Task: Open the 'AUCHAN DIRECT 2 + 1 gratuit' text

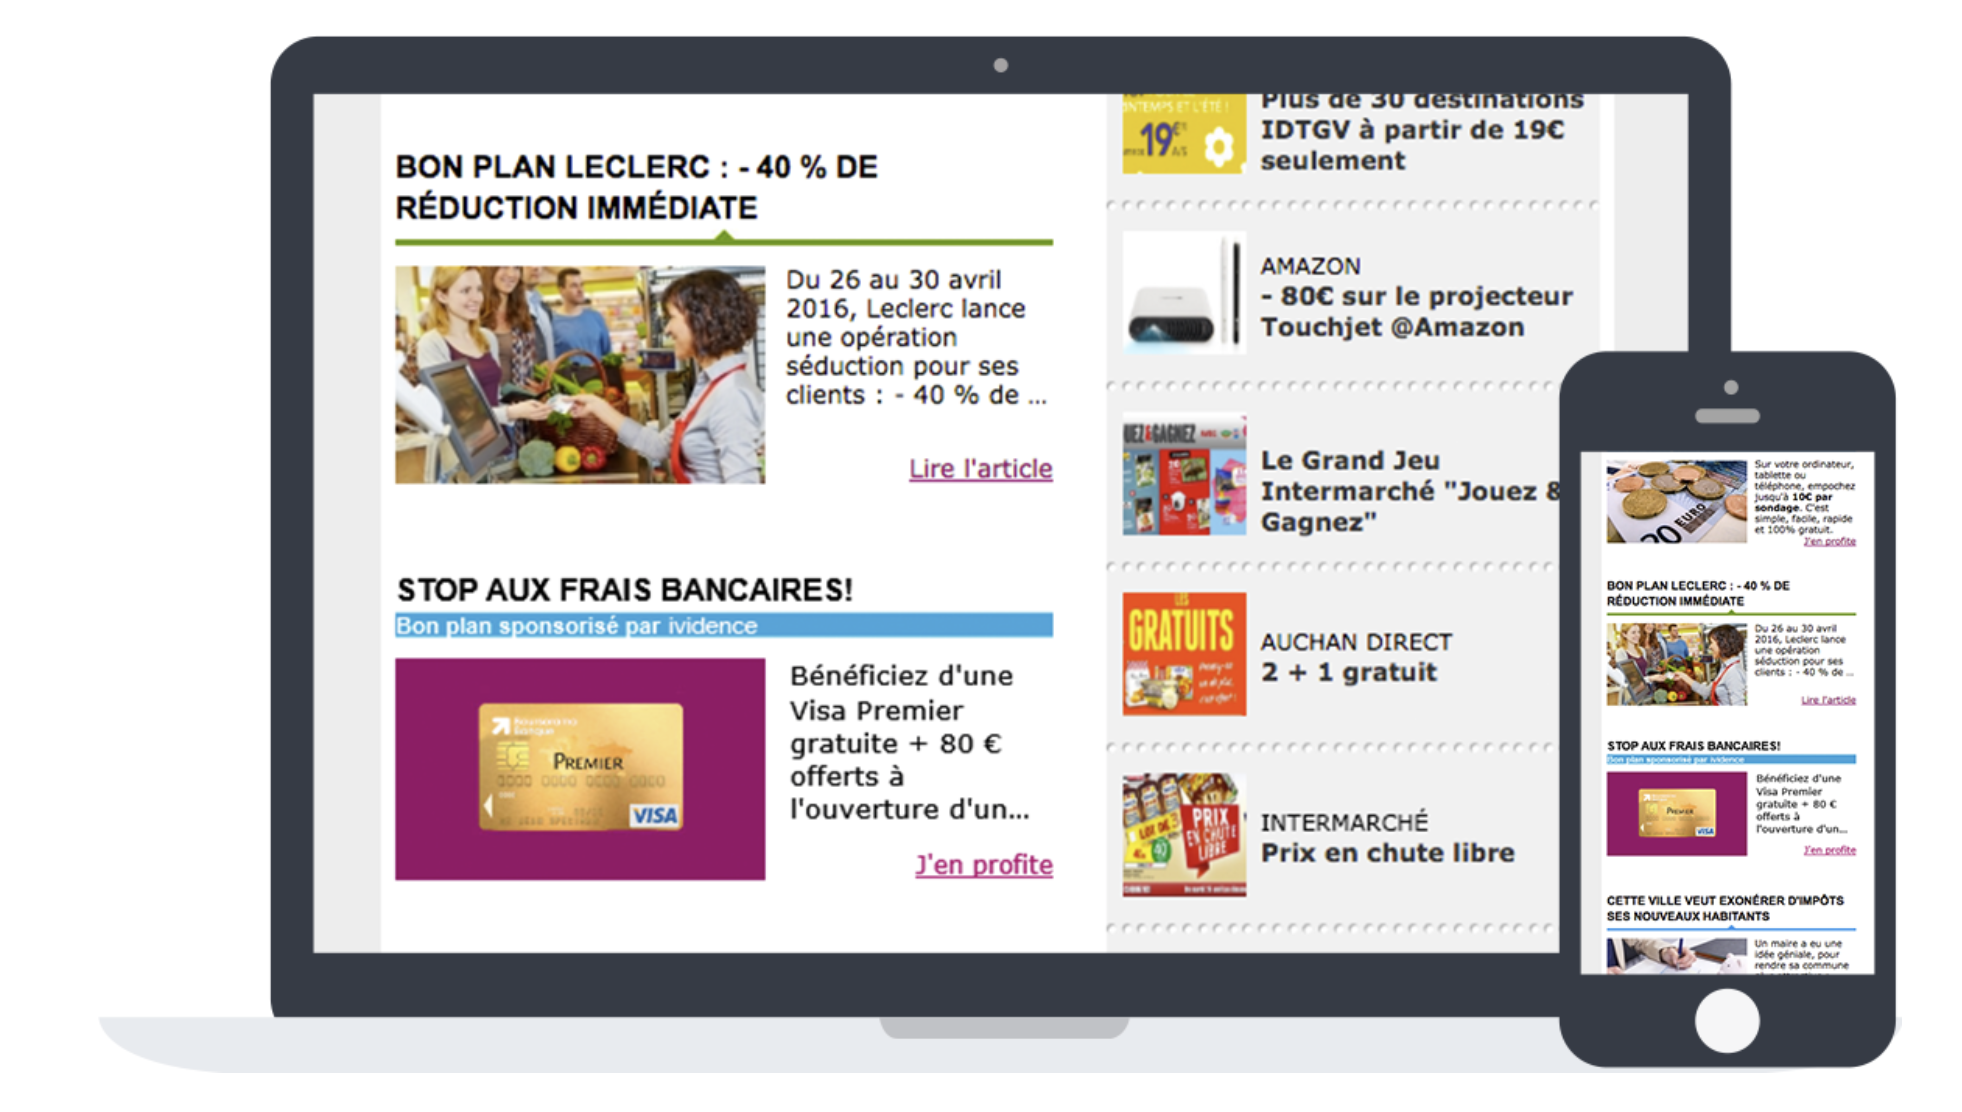Action: [1356, 657]
